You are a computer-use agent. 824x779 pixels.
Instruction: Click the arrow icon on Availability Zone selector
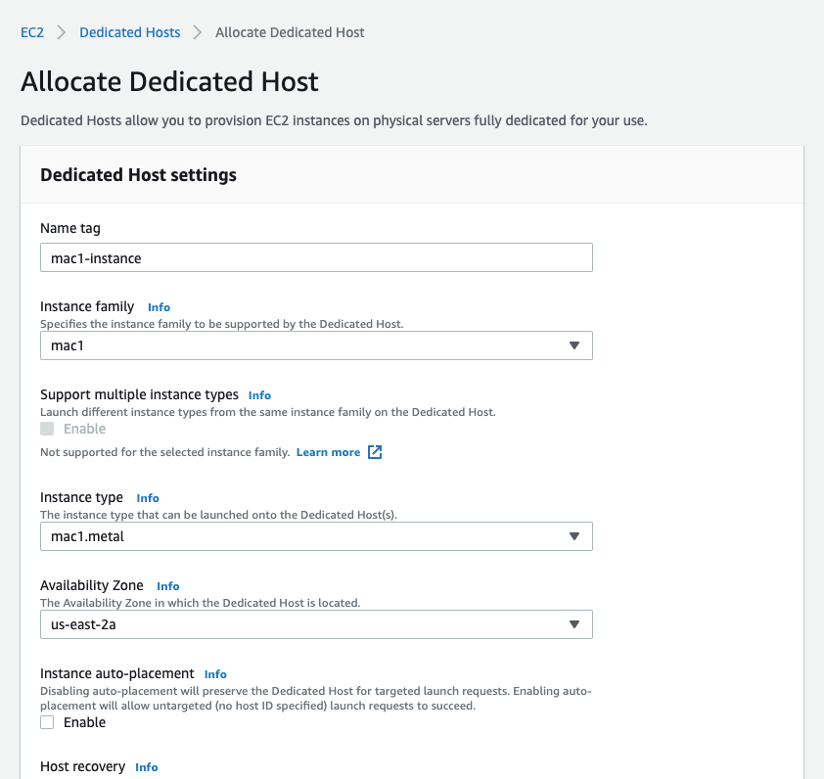pyautogui.click(x=574, y=624)
